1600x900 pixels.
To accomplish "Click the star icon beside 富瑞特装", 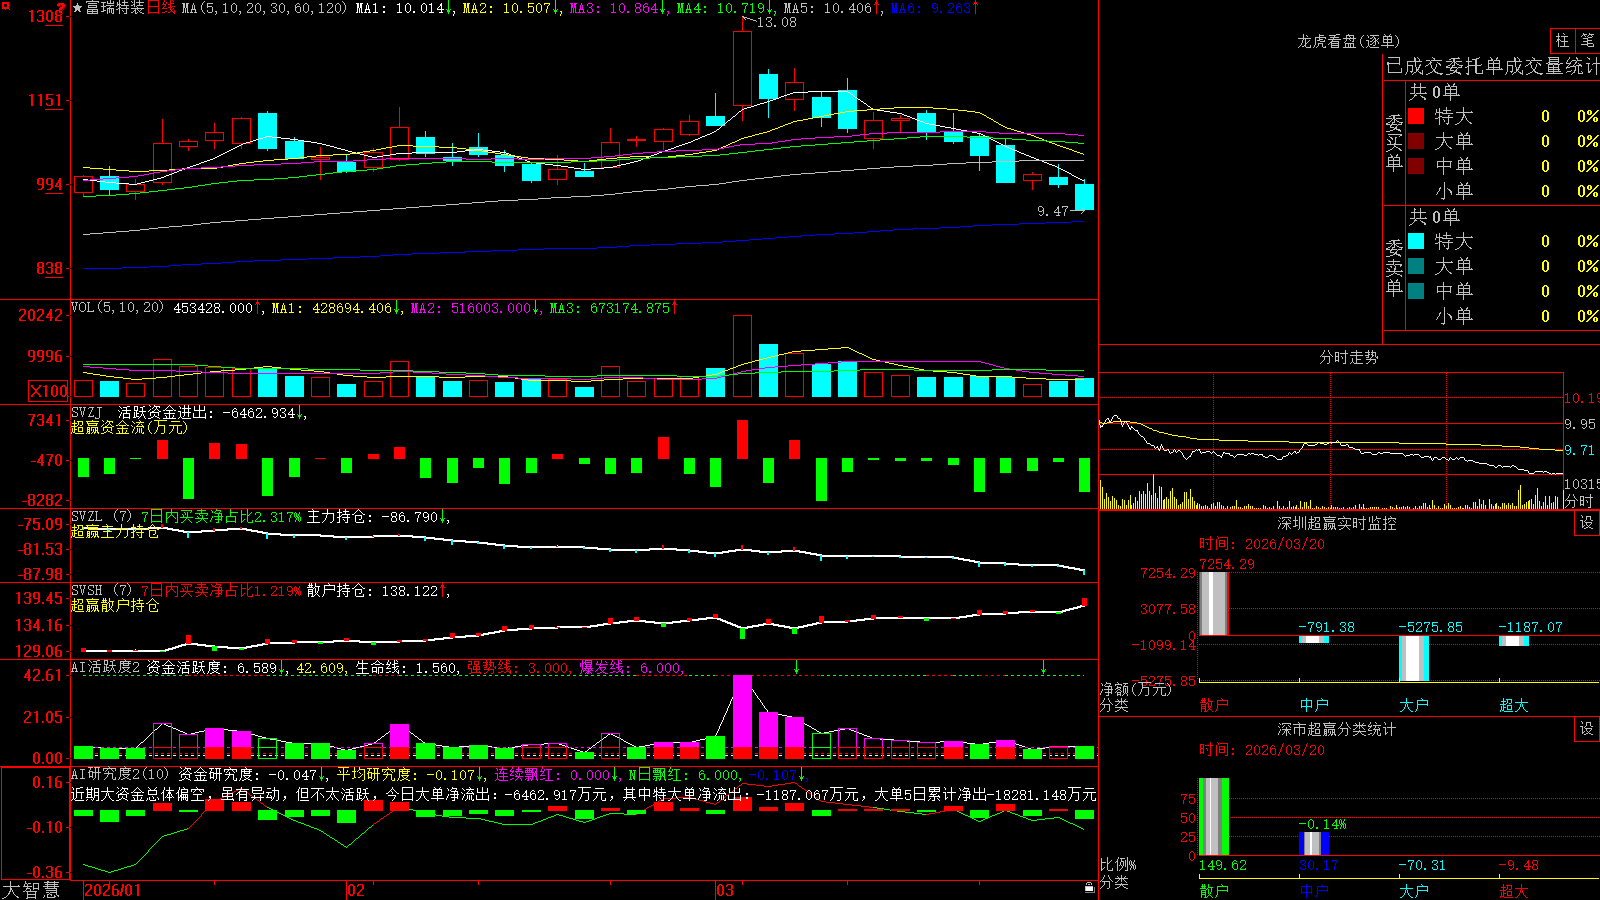I will pos(77,8).
